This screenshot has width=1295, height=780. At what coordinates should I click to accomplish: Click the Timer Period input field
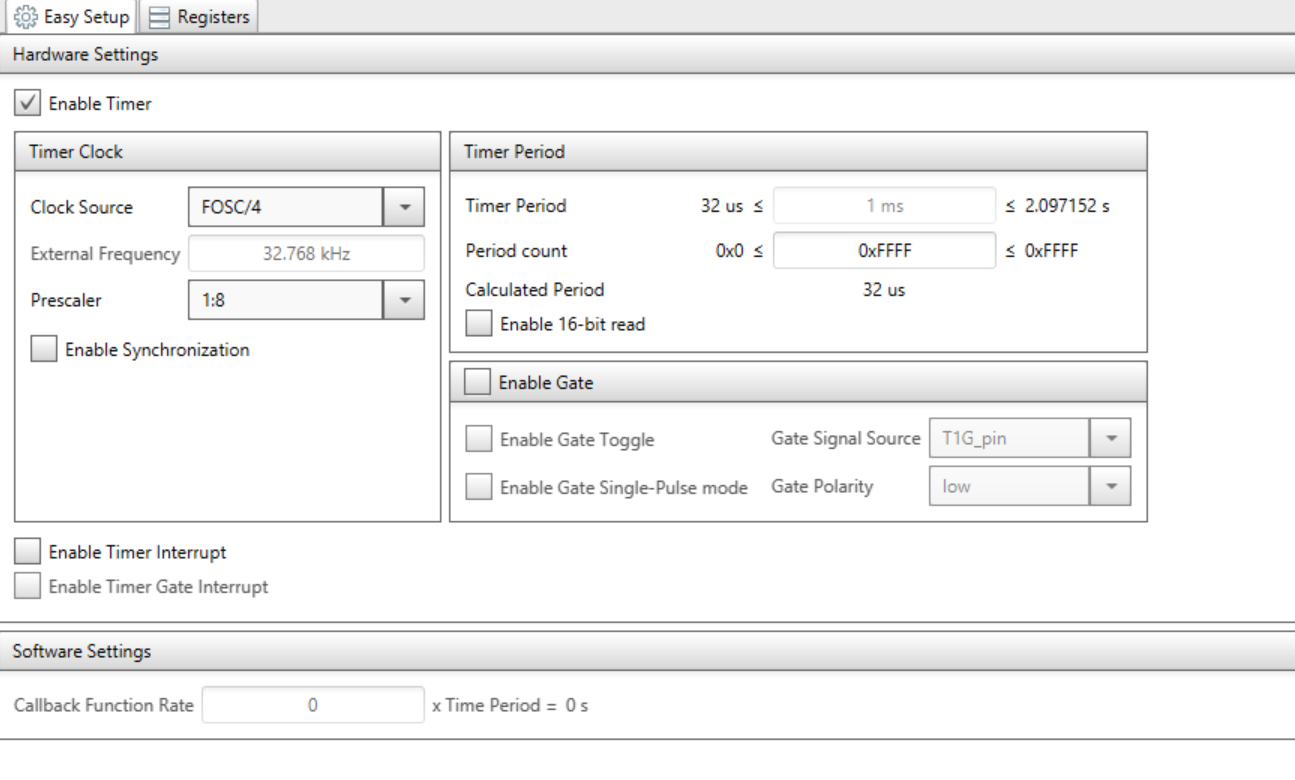point(884,206)
